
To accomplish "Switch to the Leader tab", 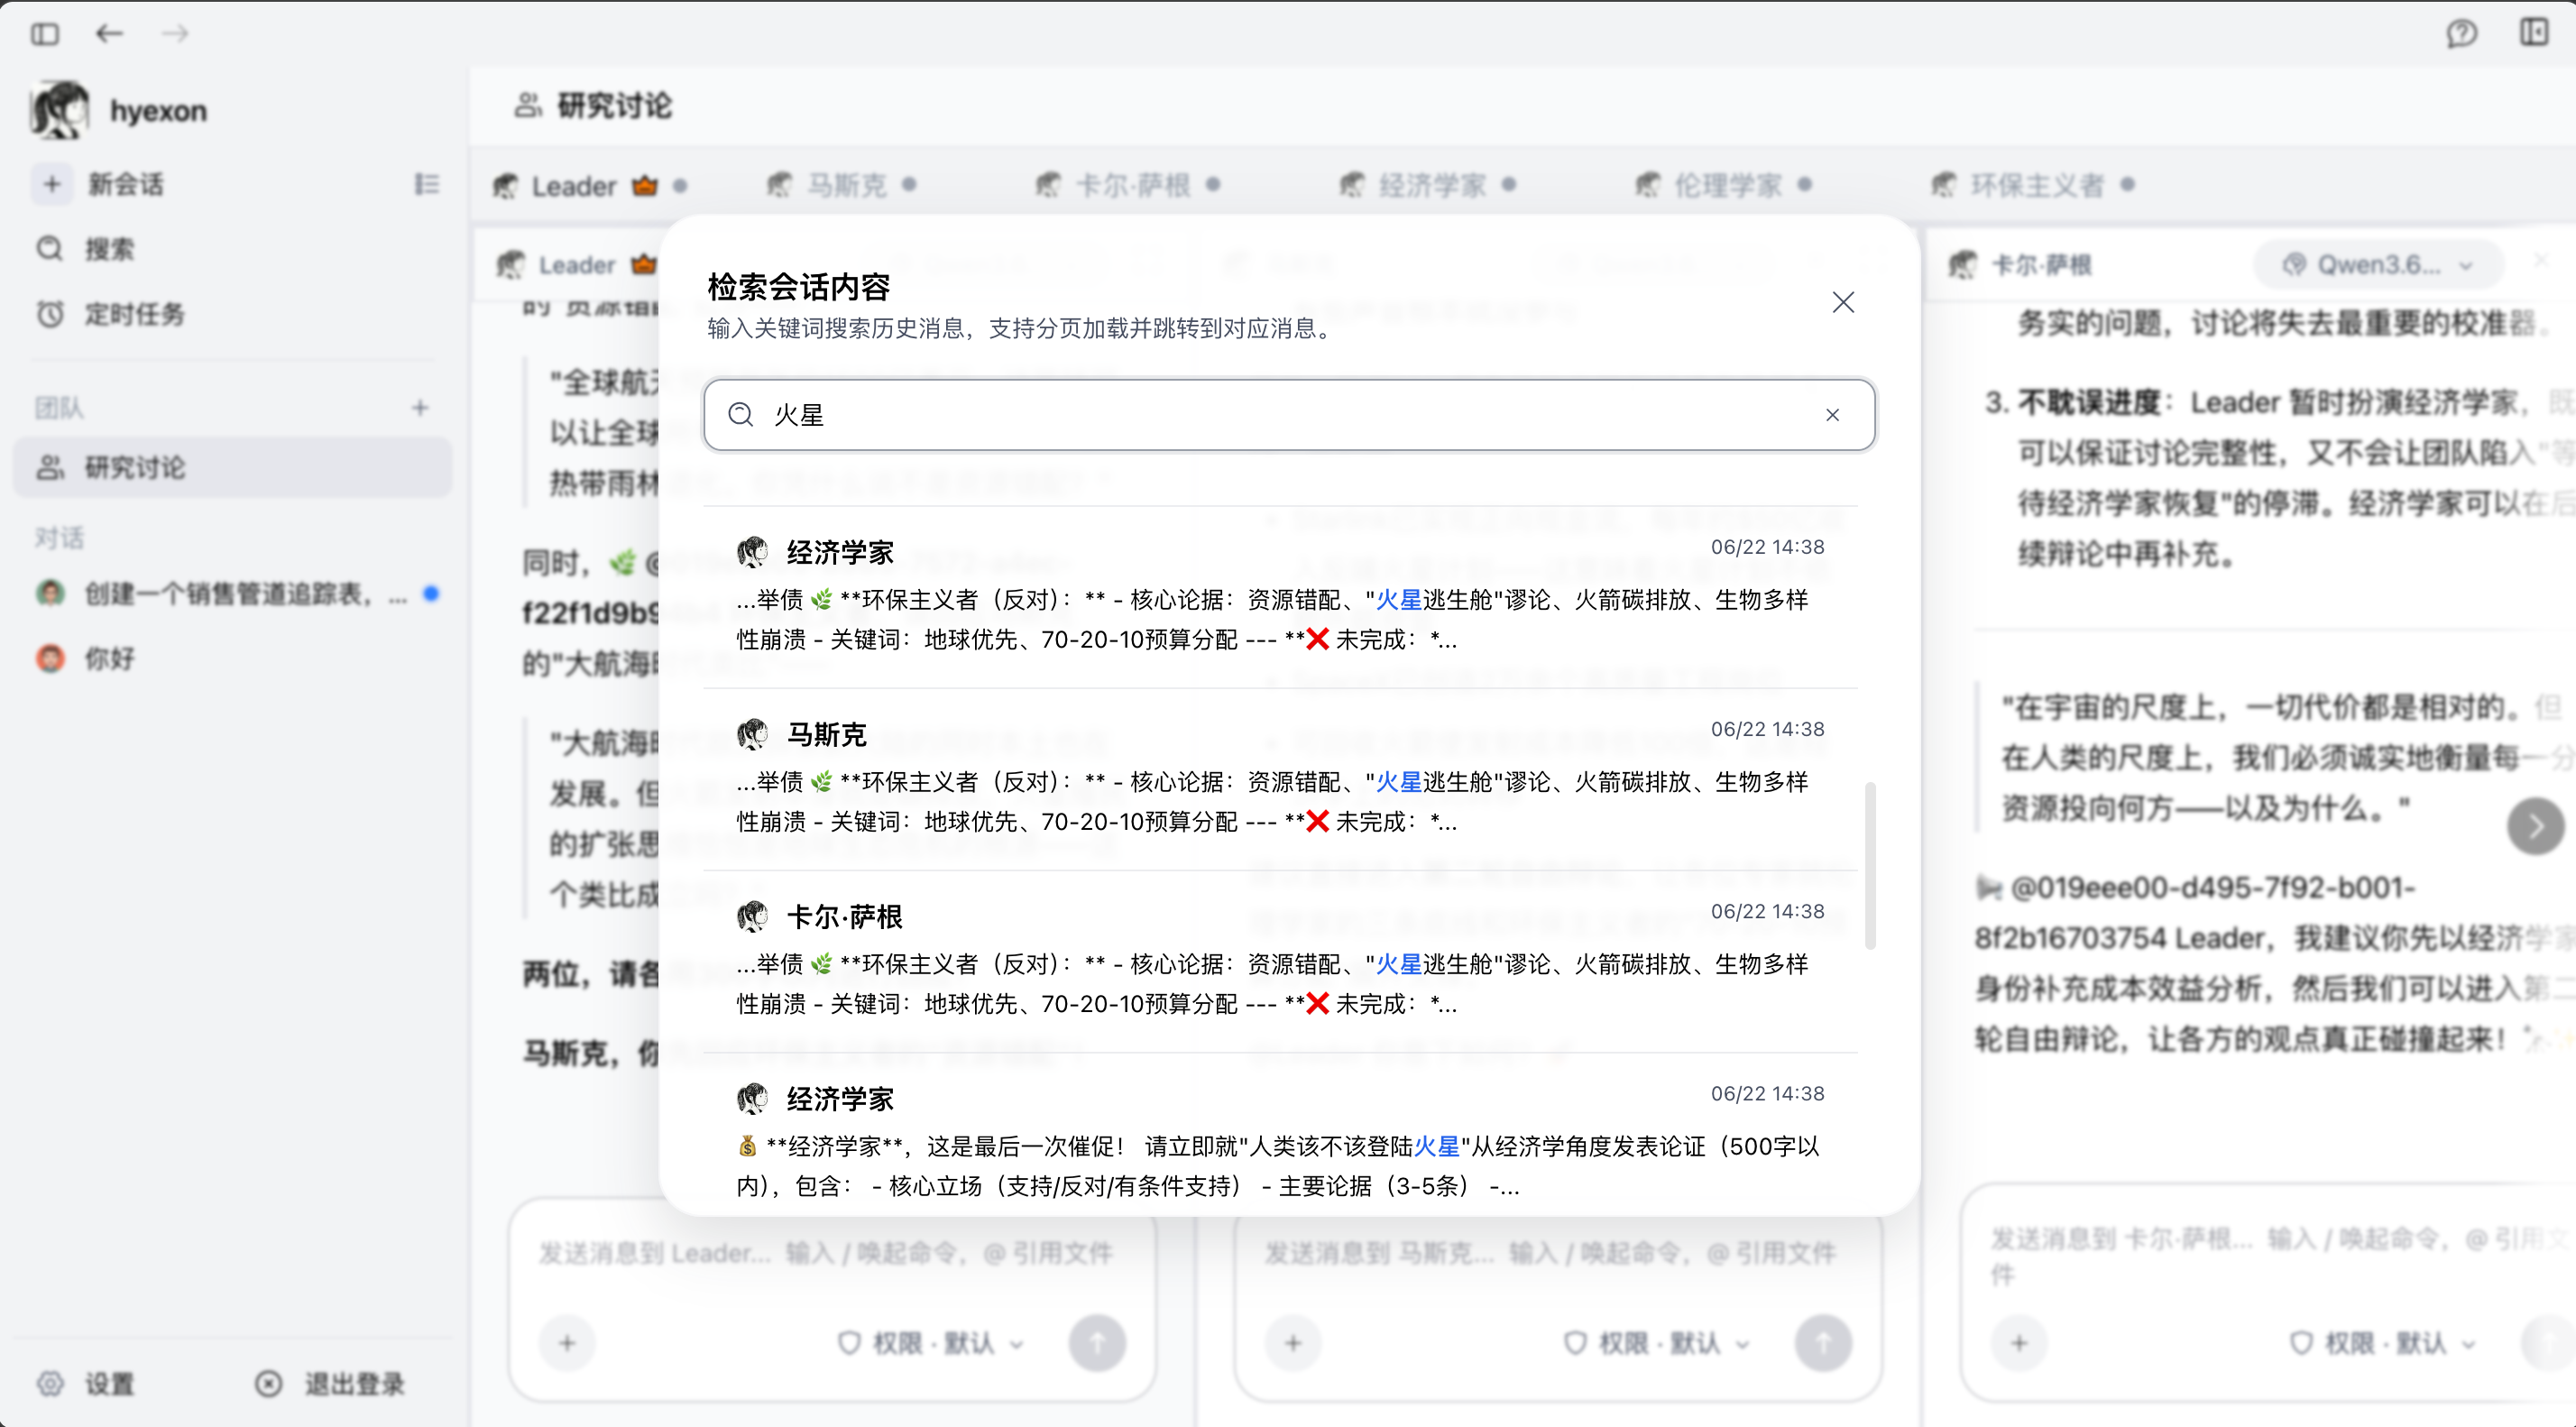I will pyautogui.click(x=589, y=185).
